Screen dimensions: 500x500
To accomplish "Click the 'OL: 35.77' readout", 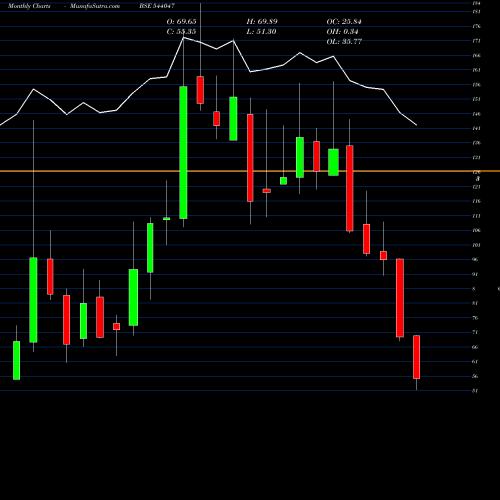I will [344, 42].
